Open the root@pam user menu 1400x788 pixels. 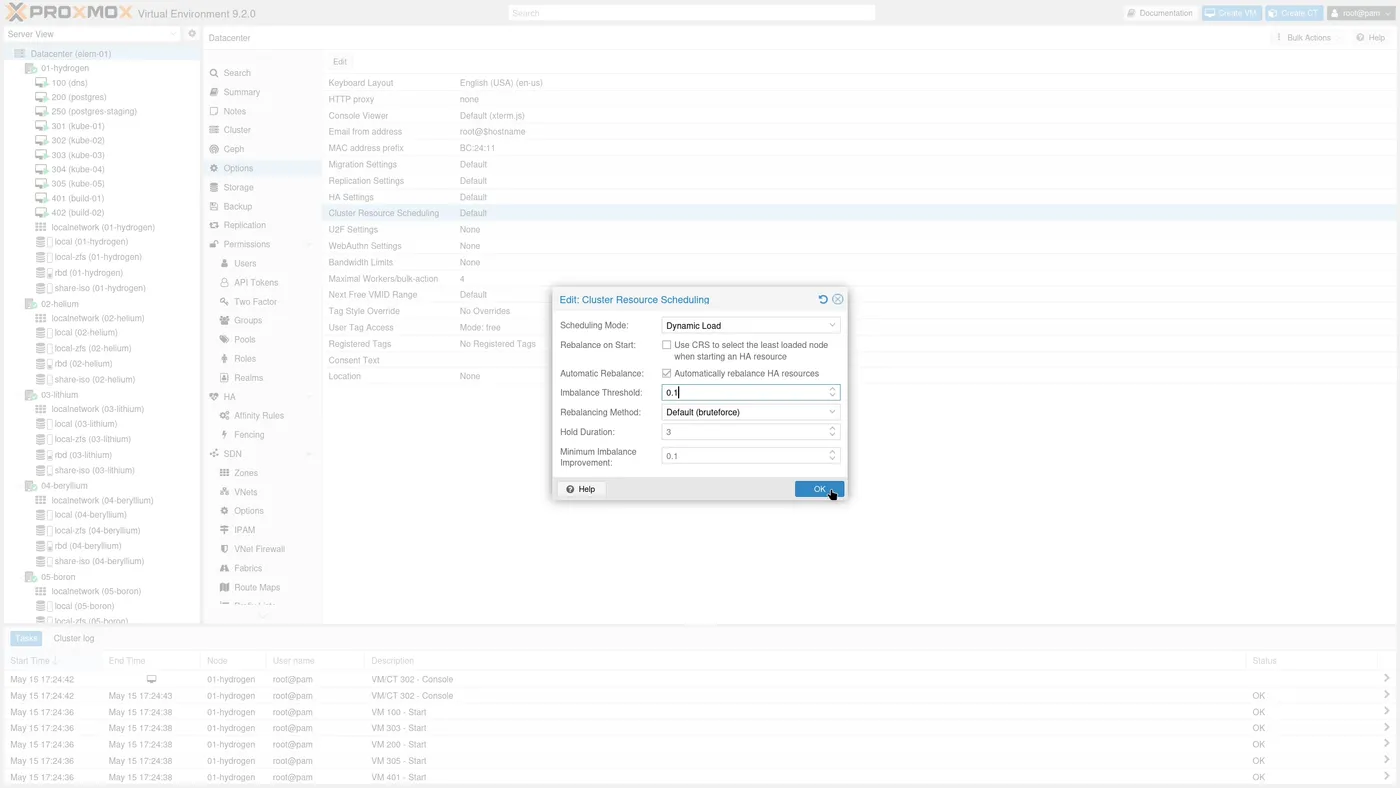(x=1360, y=13)
